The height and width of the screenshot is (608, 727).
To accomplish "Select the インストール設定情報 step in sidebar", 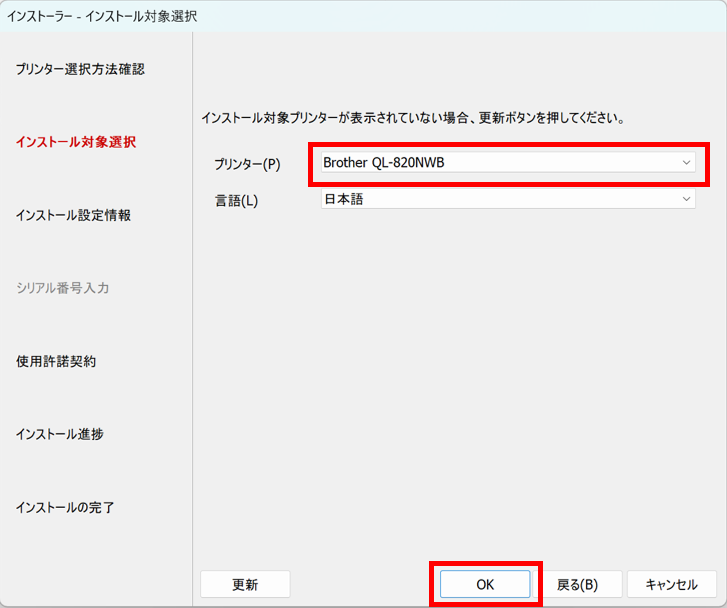I will [x=73, y=215].
